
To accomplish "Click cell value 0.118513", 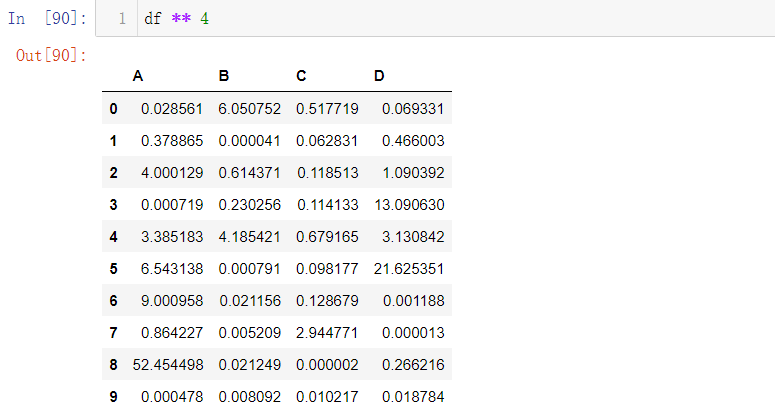I will click(327, 173).
